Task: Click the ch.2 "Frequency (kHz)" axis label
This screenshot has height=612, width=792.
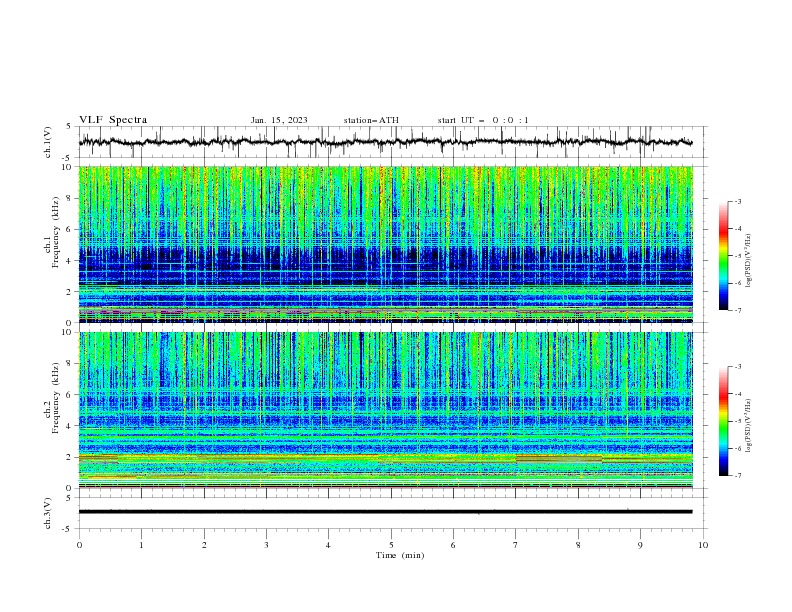Action: (x=56, y=397)
